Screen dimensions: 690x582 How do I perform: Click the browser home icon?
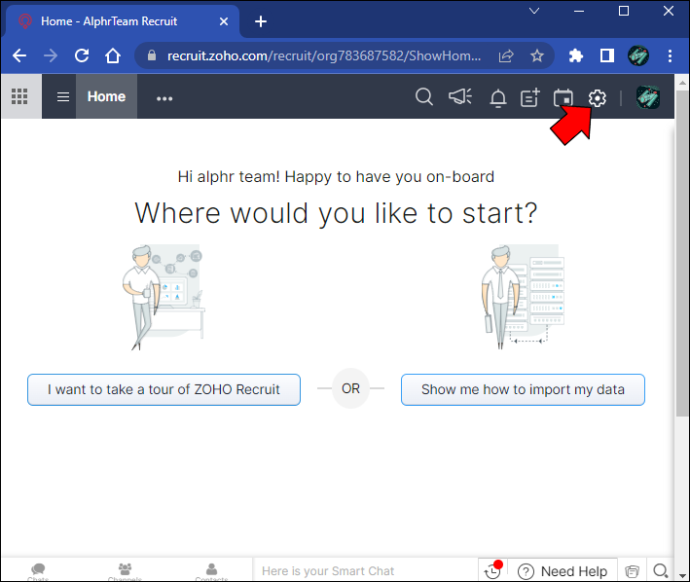[113, 56]
